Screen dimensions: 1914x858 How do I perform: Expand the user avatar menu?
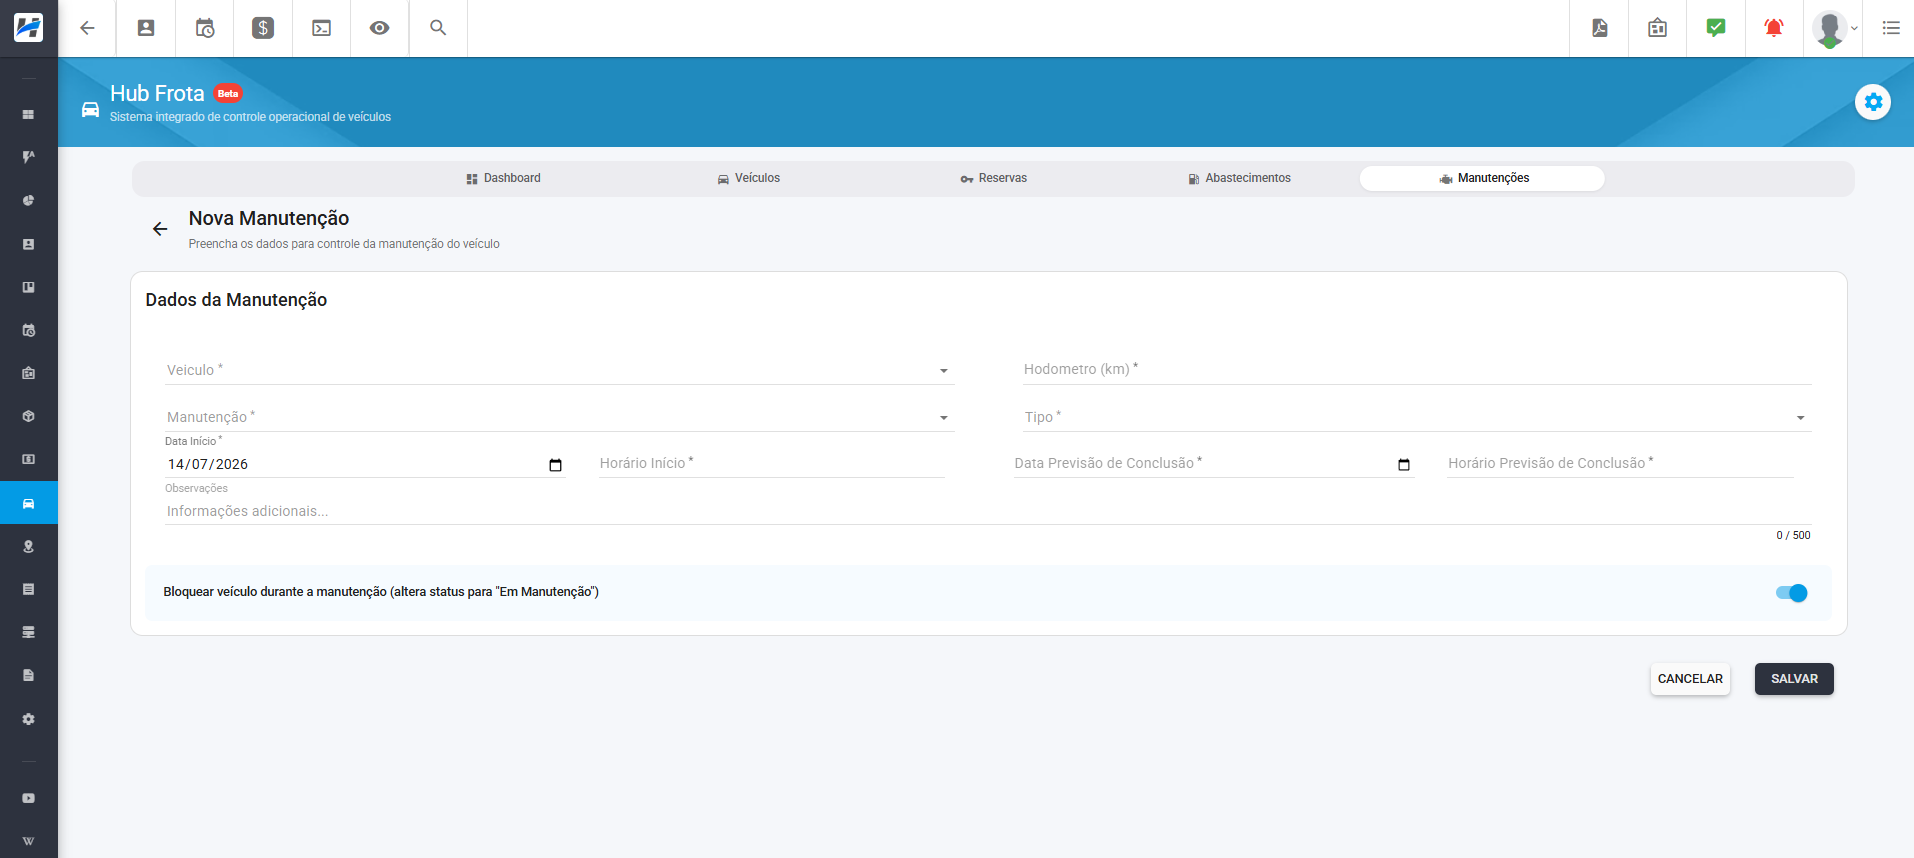click(x=1834, y=28)
